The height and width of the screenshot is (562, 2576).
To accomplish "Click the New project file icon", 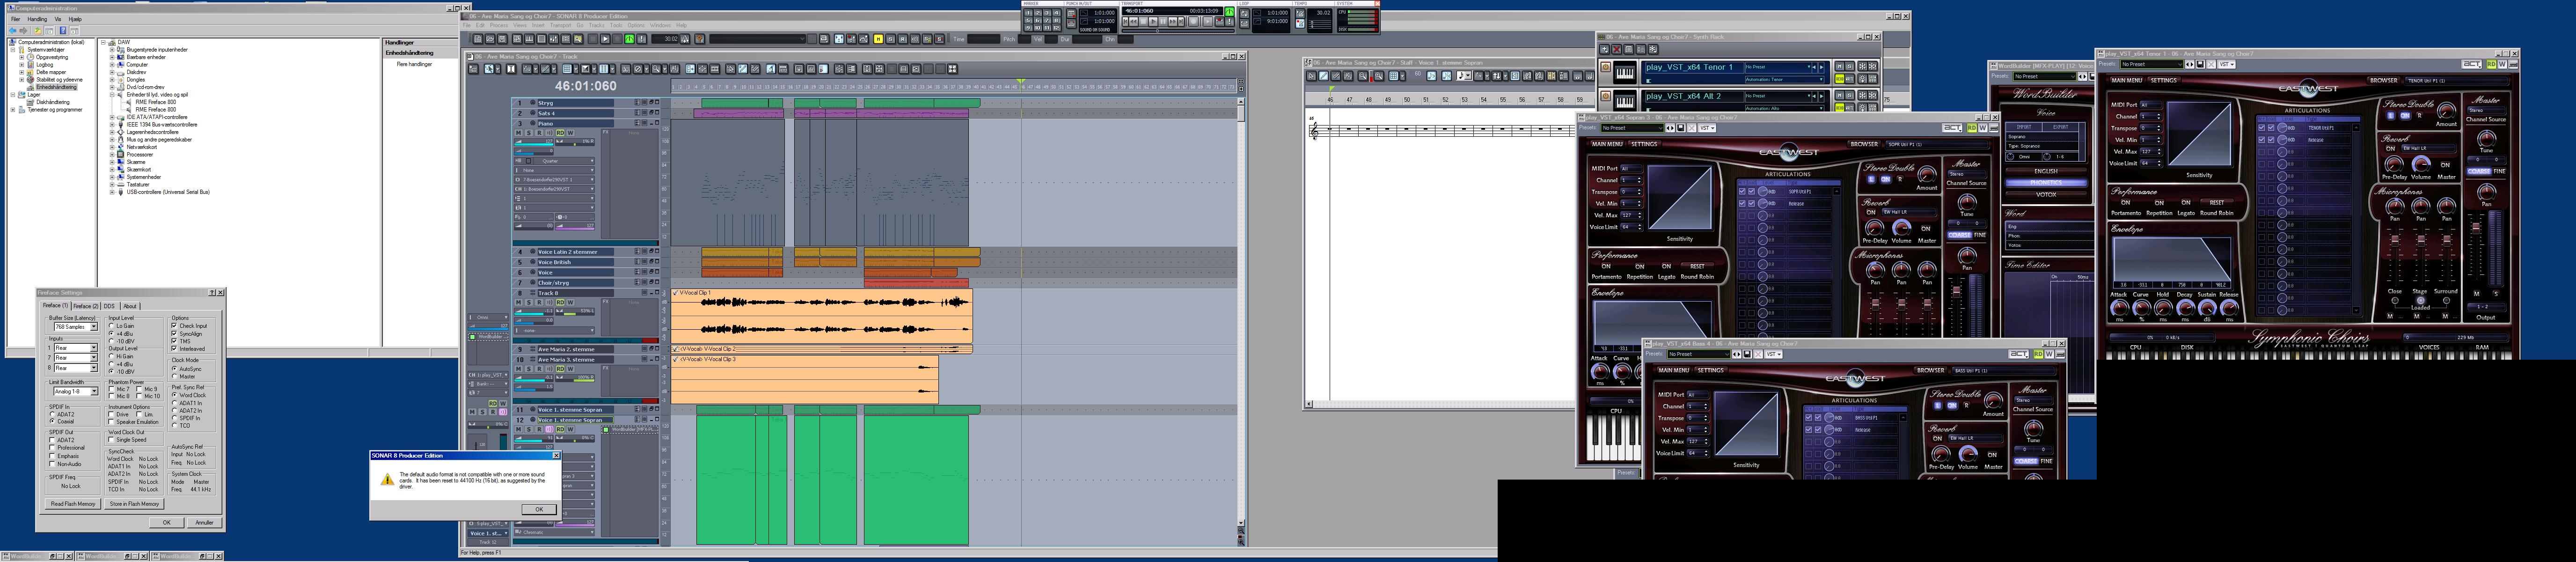I will (x=478, y=39).
